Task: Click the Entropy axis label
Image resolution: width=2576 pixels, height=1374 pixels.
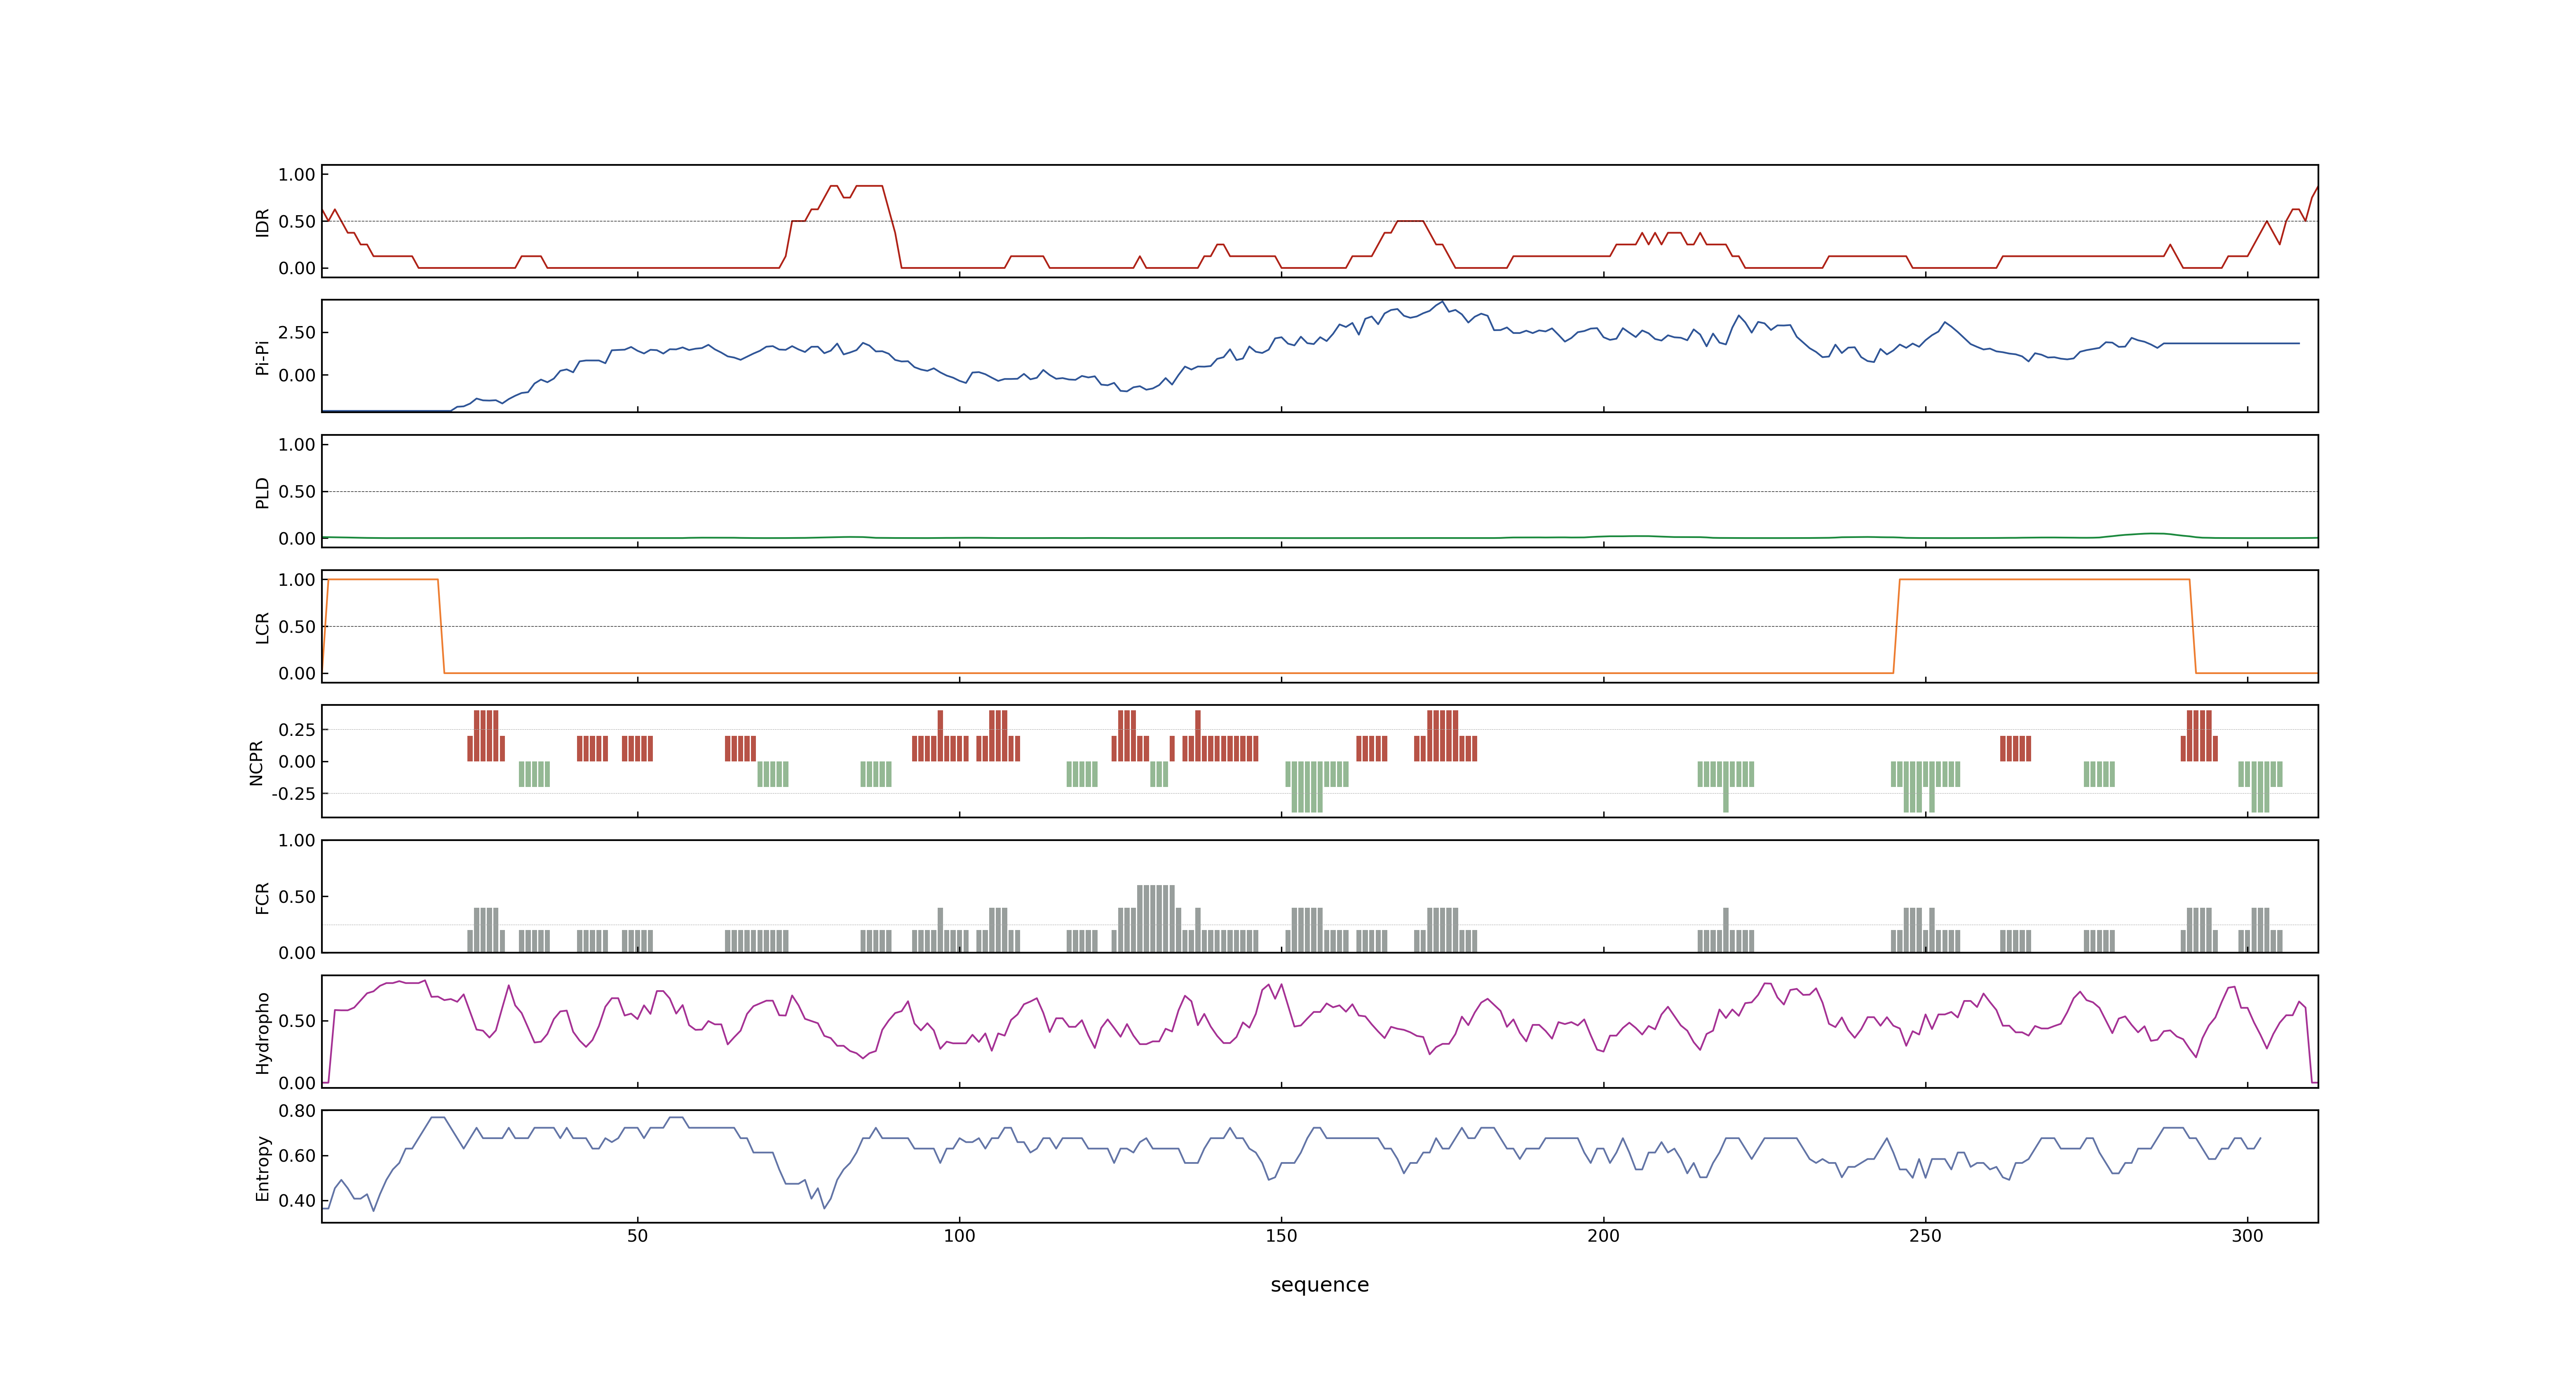Action: (262, 1167)
